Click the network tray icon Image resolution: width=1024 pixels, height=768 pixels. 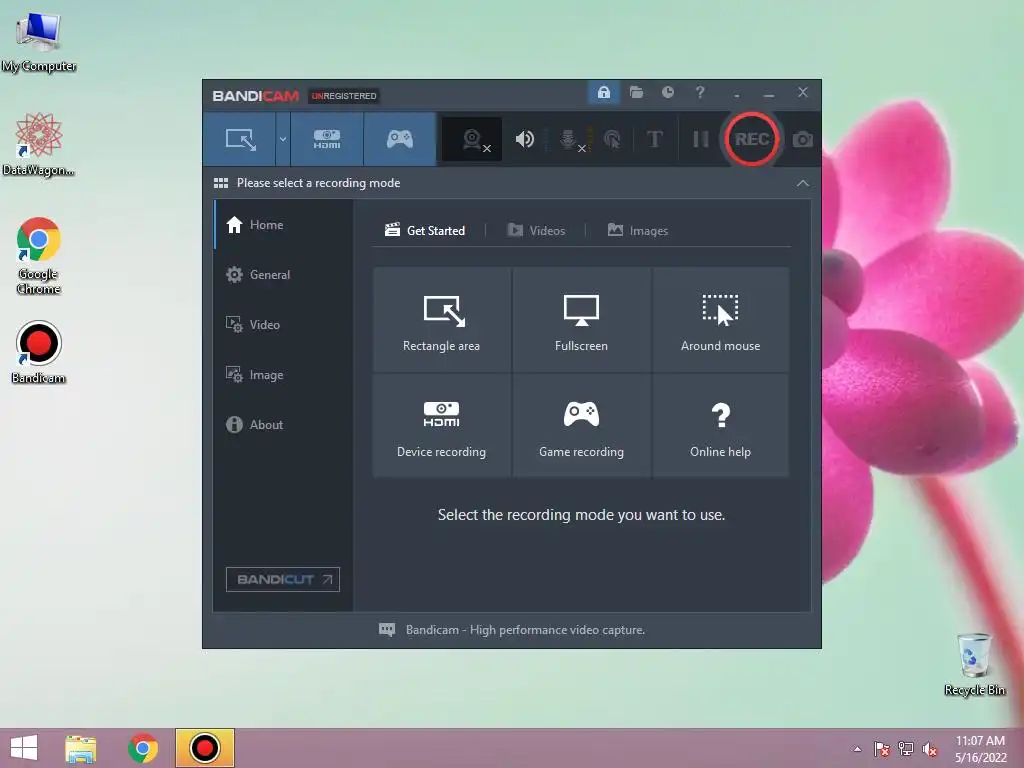click(906, 749)
